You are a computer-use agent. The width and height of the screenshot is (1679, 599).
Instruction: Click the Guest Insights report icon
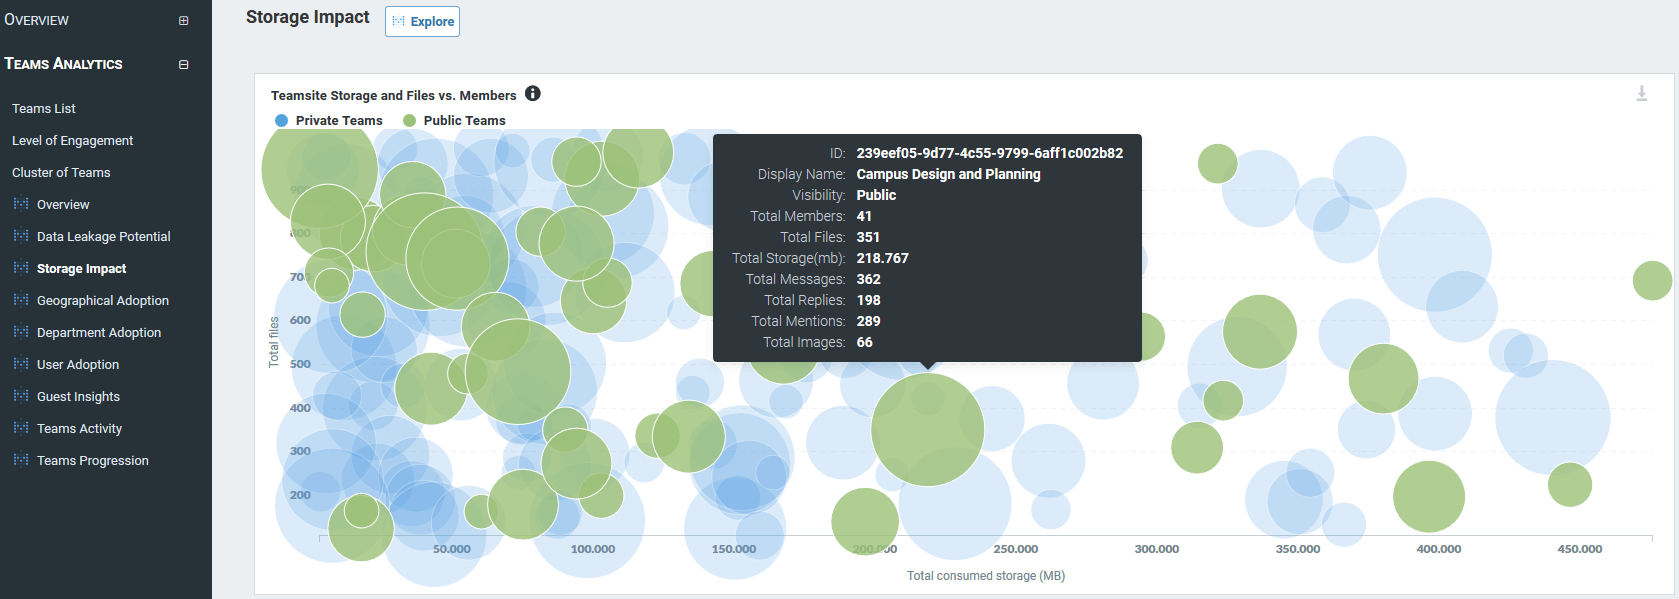(21, 396)
